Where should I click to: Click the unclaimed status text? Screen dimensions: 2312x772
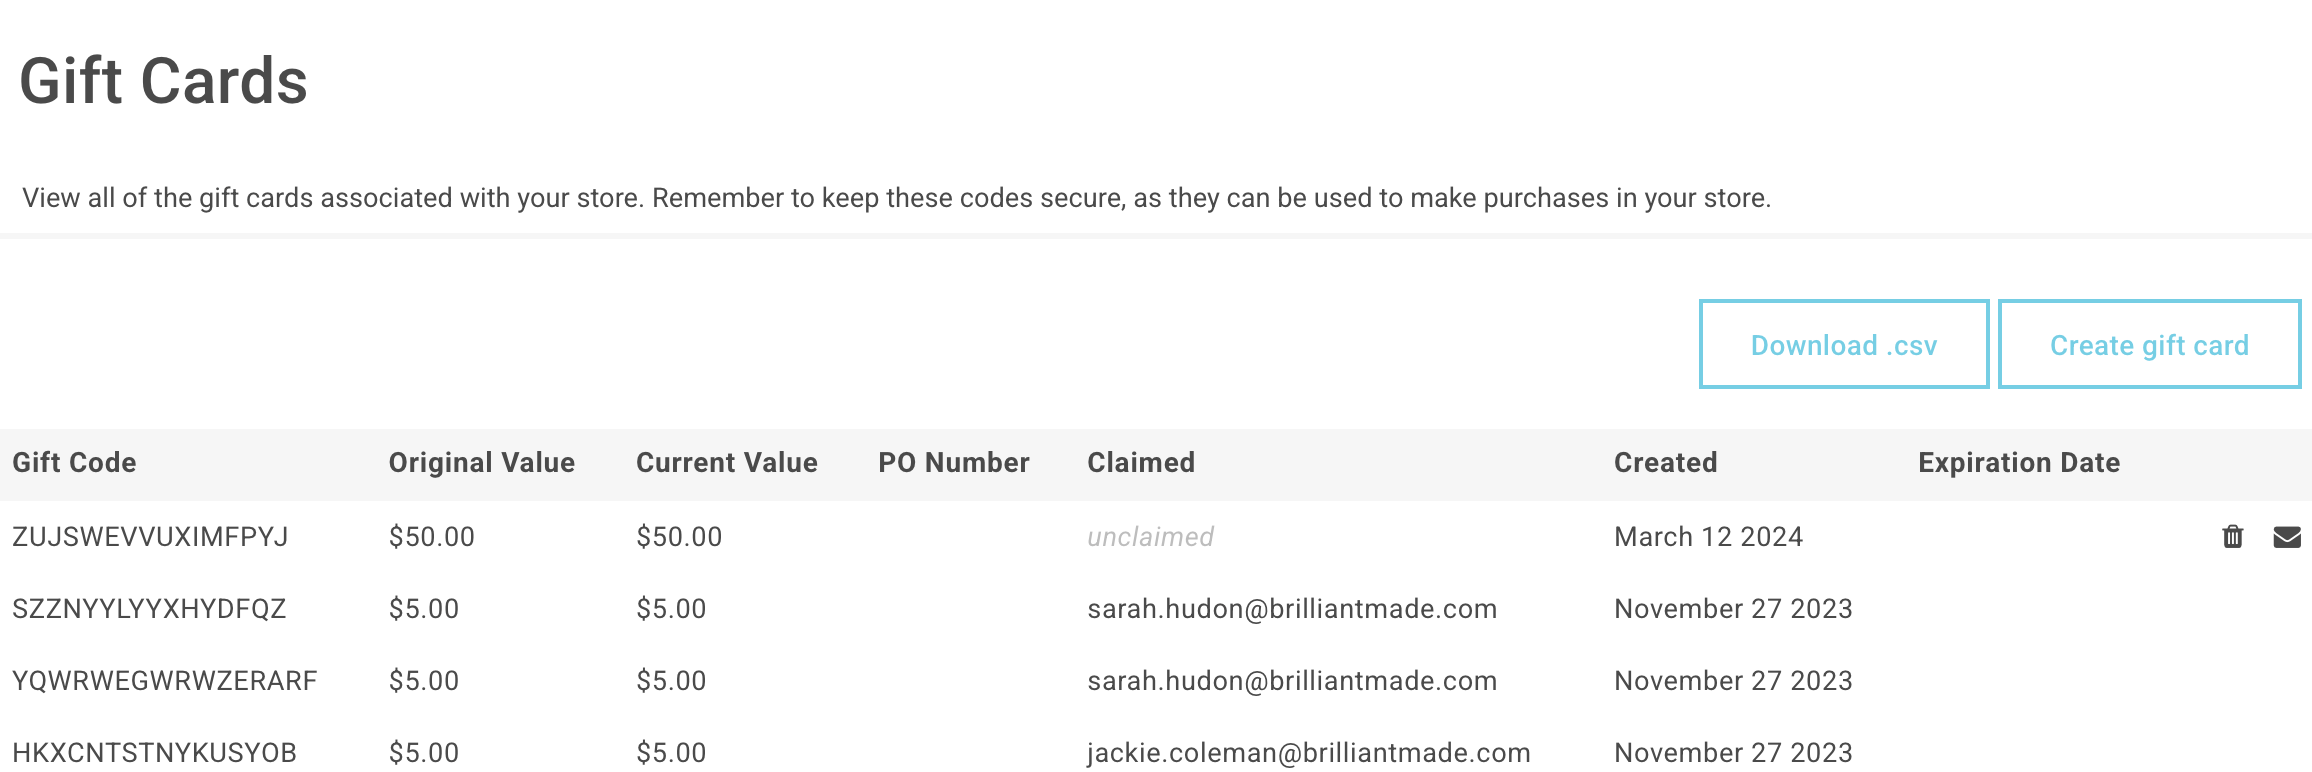pos(1150,537)
